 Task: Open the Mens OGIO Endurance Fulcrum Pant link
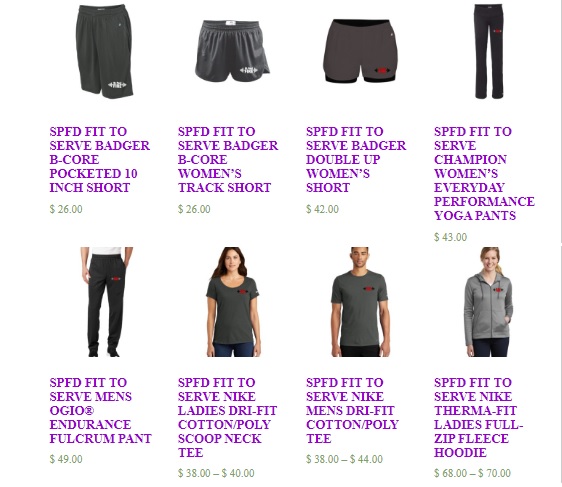(x=101, y=410)
